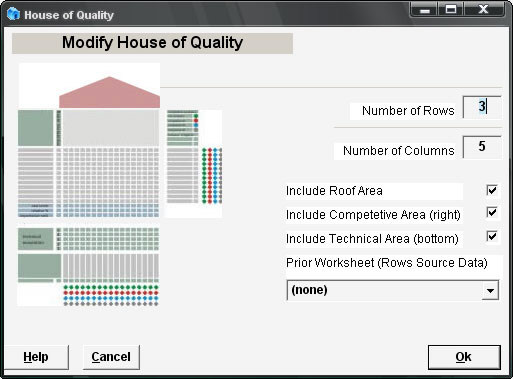Close the House of Quality dialog
This screenshot has height=379, width=513.
click(x=484, y=10)
